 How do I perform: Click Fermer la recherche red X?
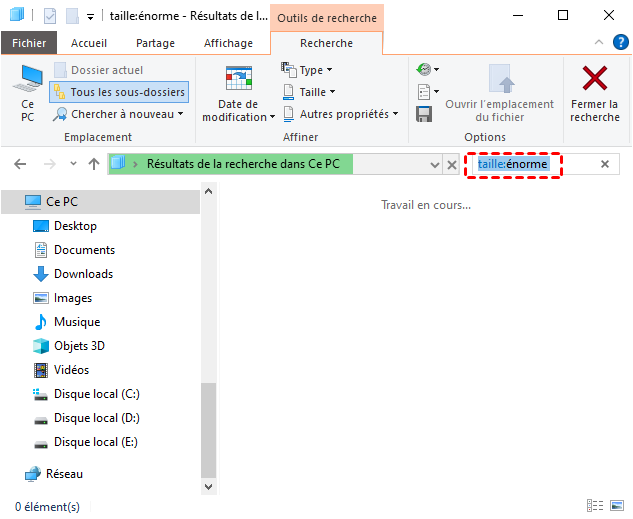pos(595,93)
